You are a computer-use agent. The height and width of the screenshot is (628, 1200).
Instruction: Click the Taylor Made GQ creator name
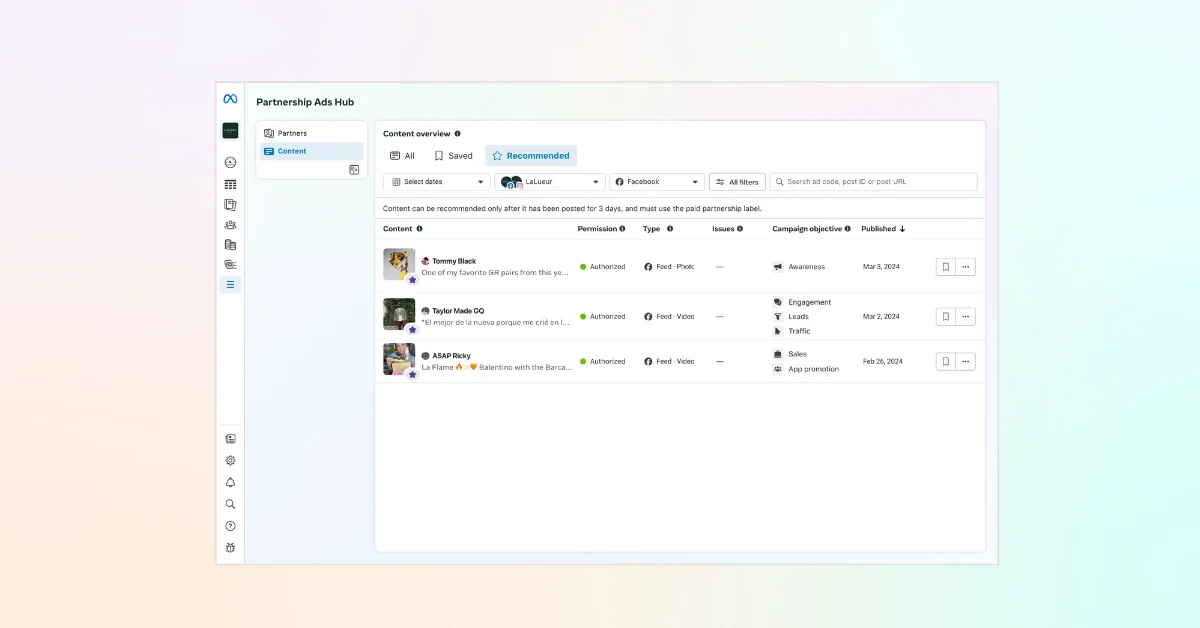tap(458, 311)
